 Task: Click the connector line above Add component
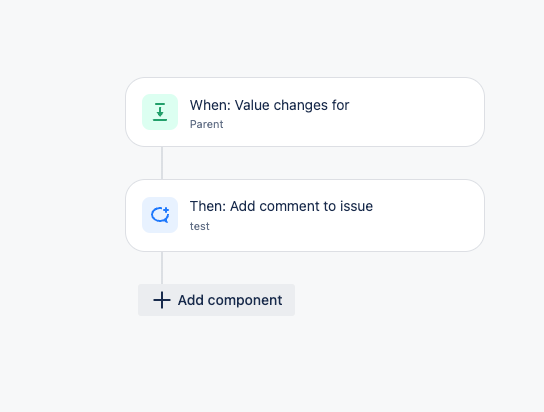tap(162, 268)
